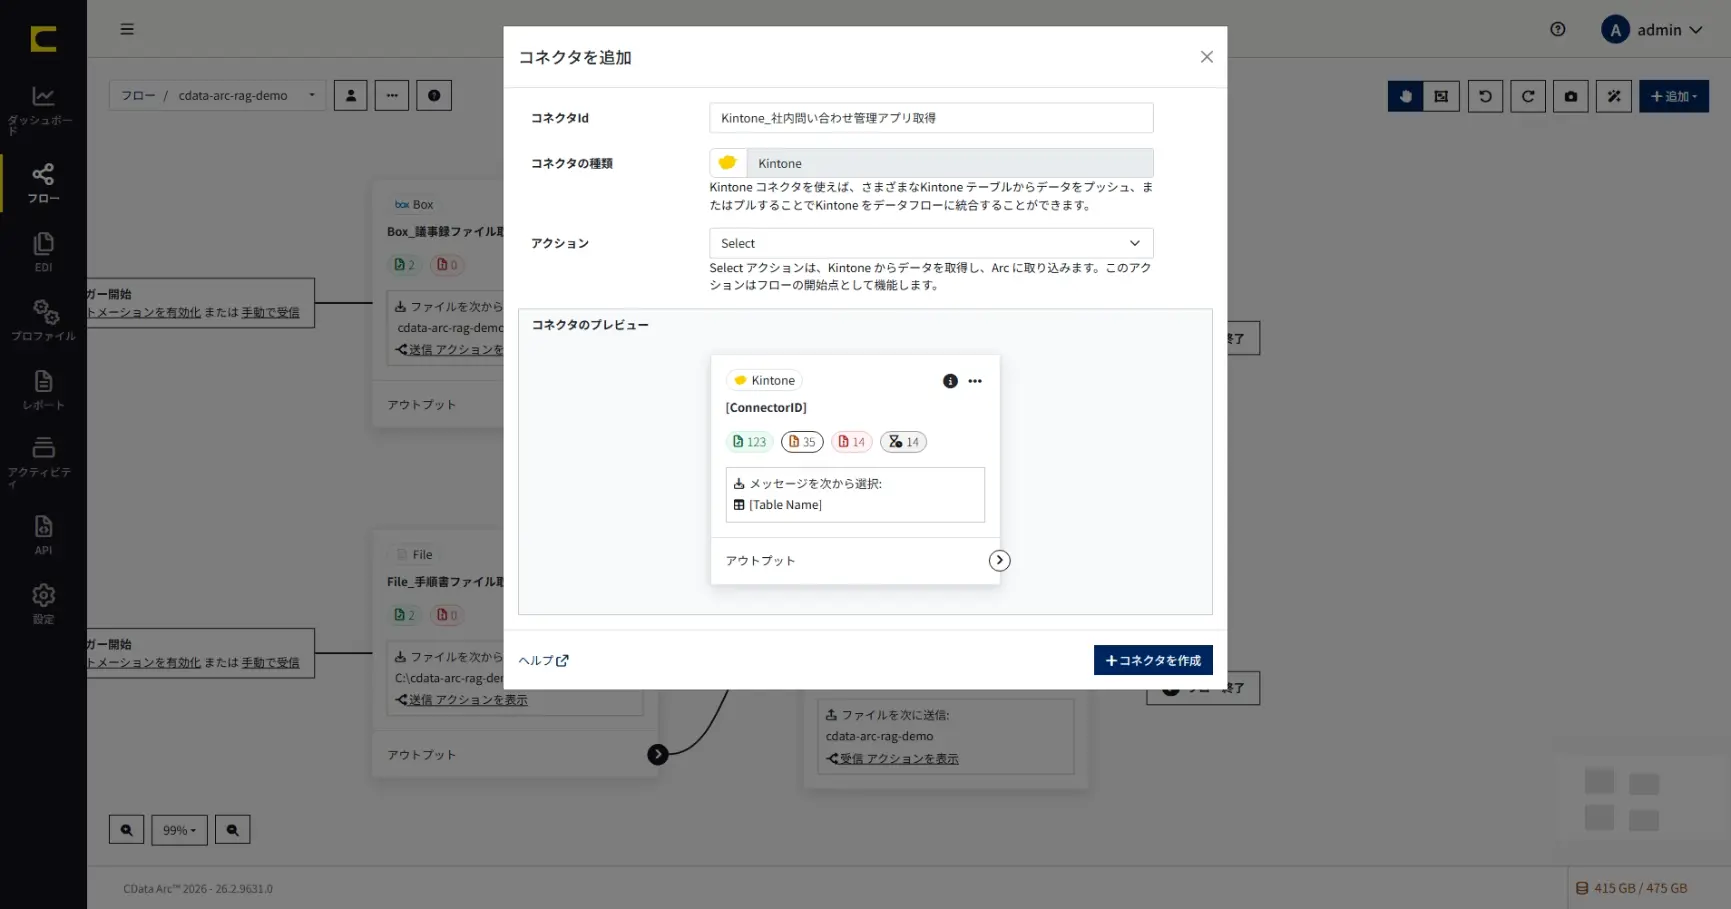Viewport: 1731px width, 909px height.
Task: Click the undo toolbar button
Action: tap(1485, 96)
